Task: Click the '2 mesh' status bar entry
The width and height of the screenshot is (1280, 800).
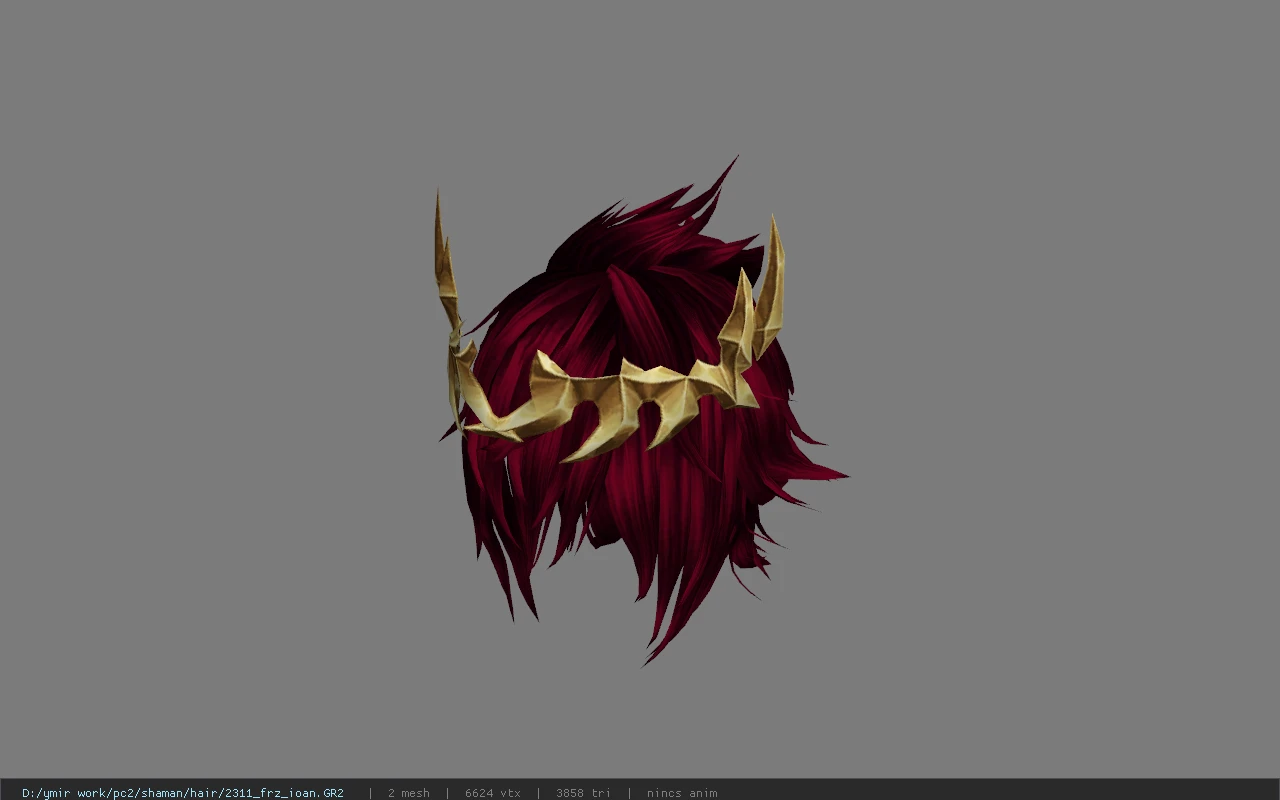Action: coord(409,793)
